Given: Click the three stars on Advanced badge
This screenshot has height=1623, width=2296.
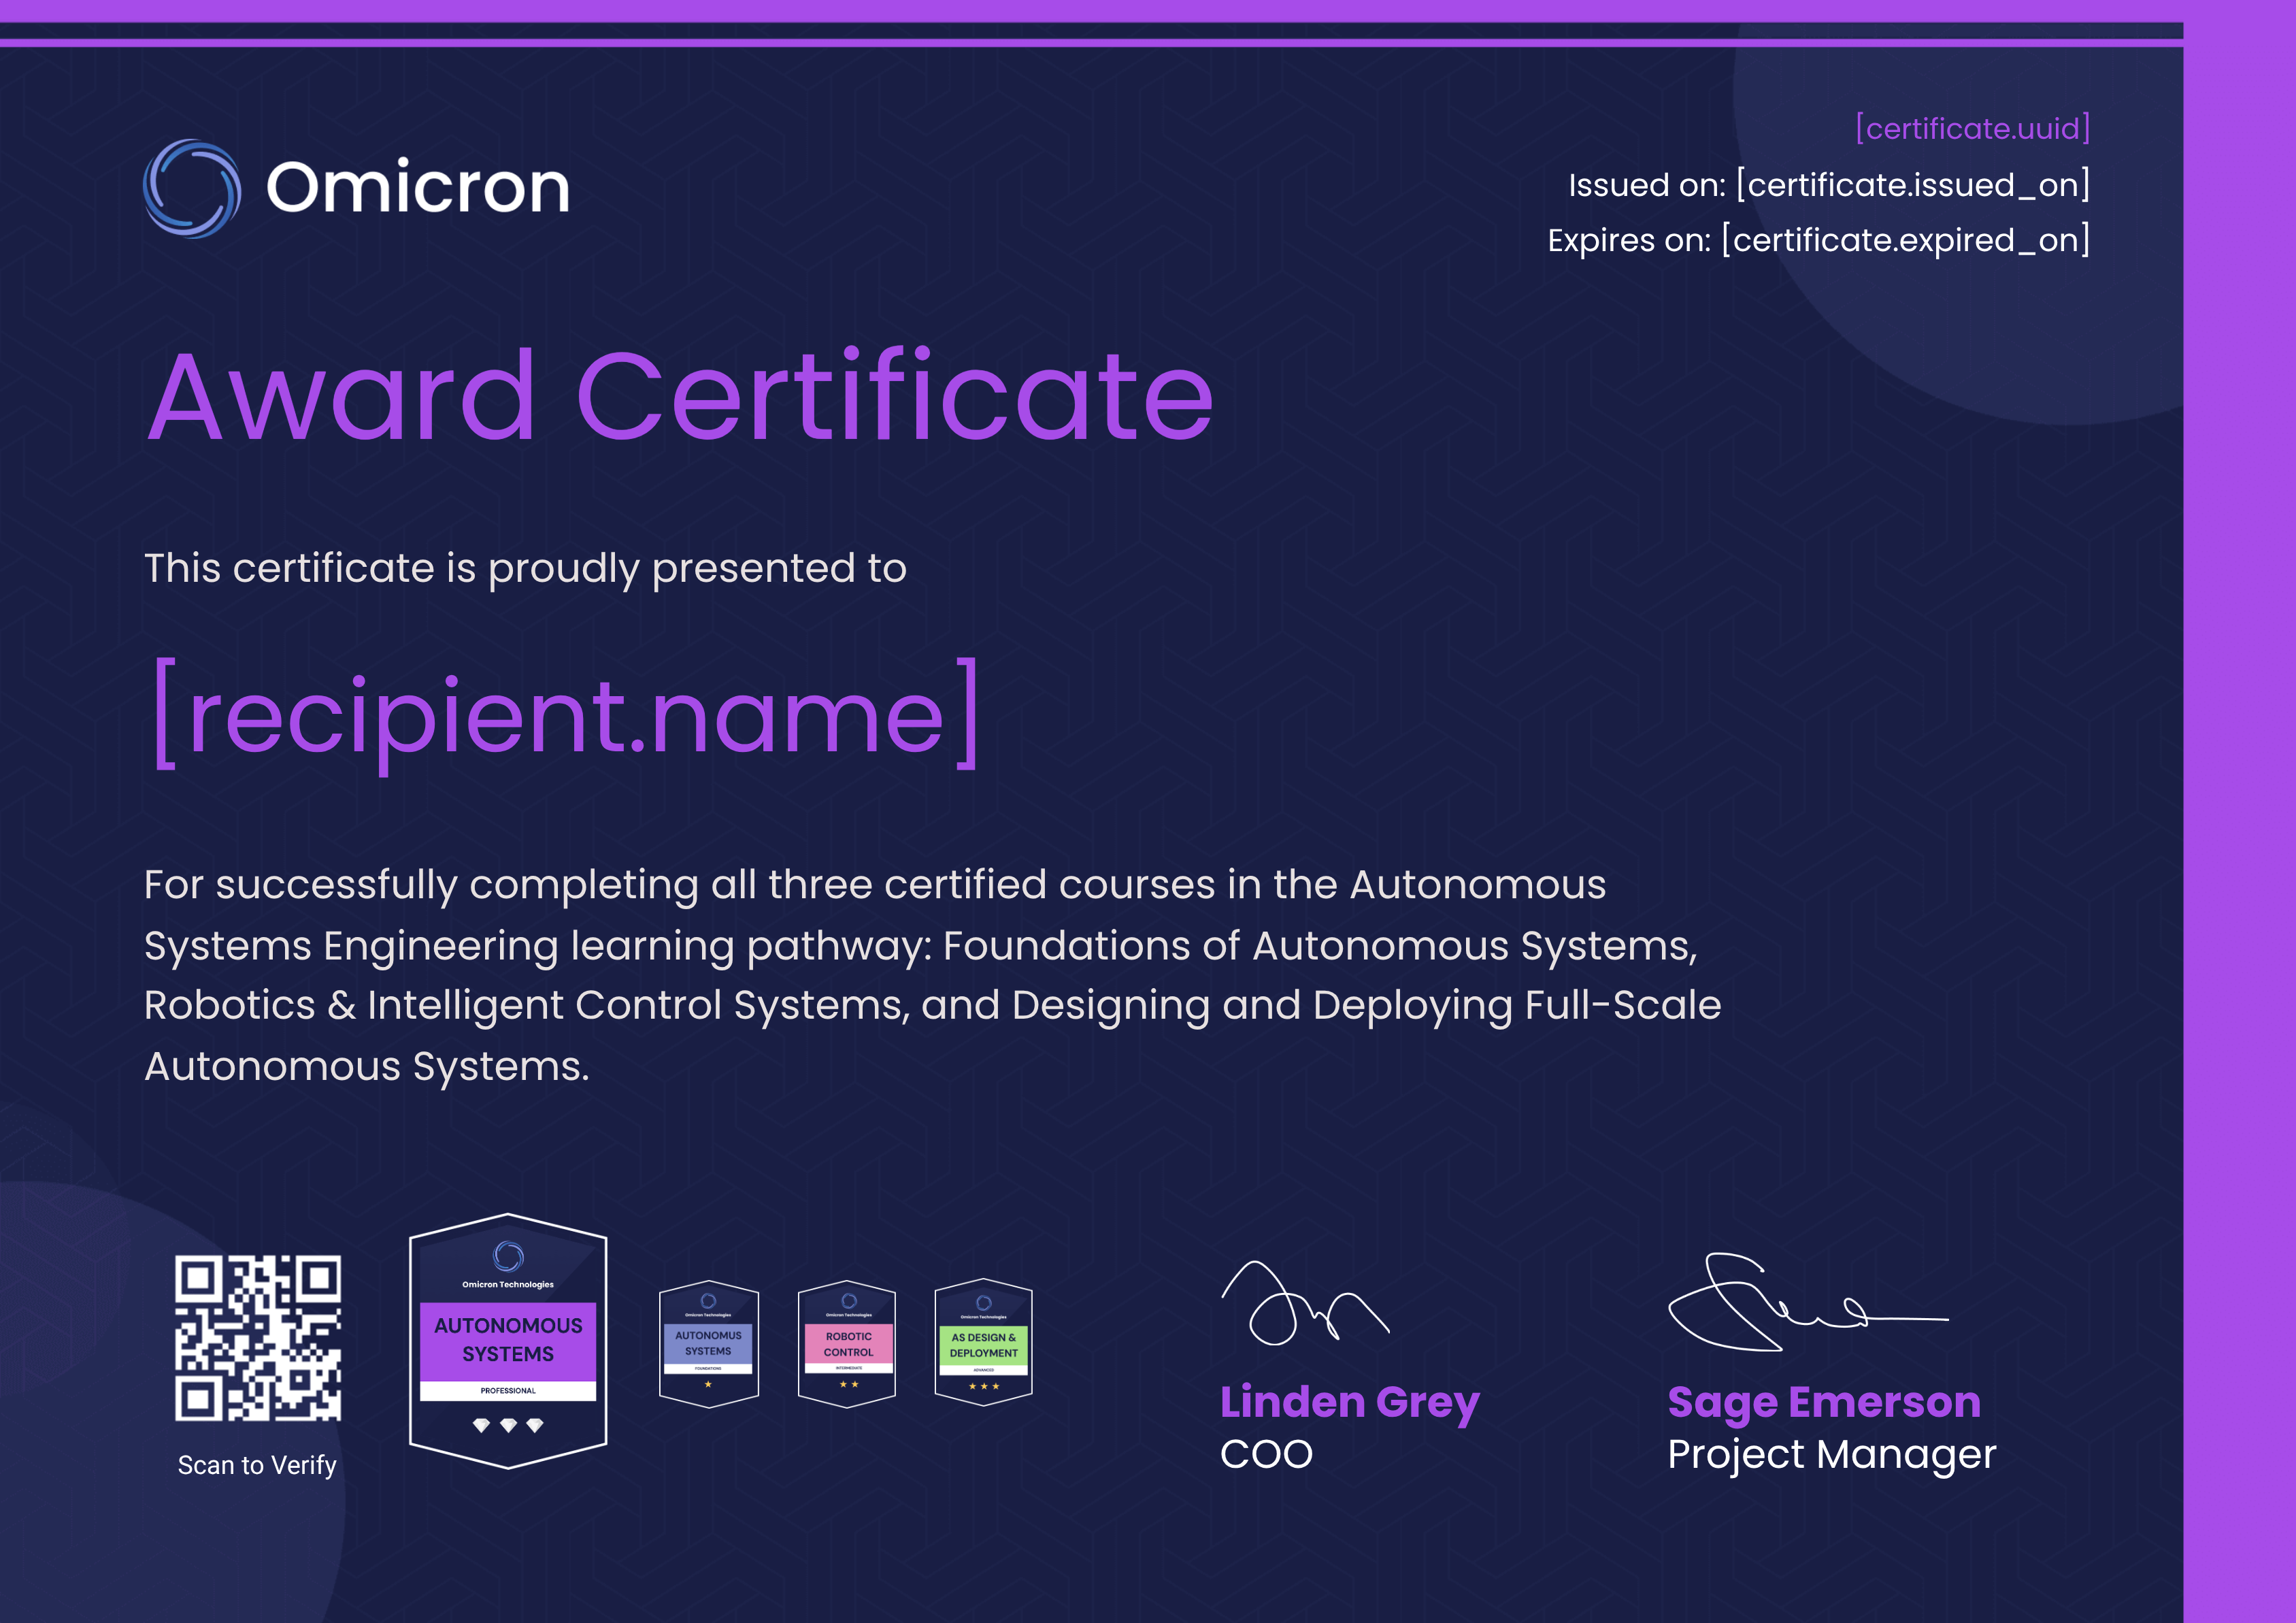Looking at the screenshot, I should 983,1386.
